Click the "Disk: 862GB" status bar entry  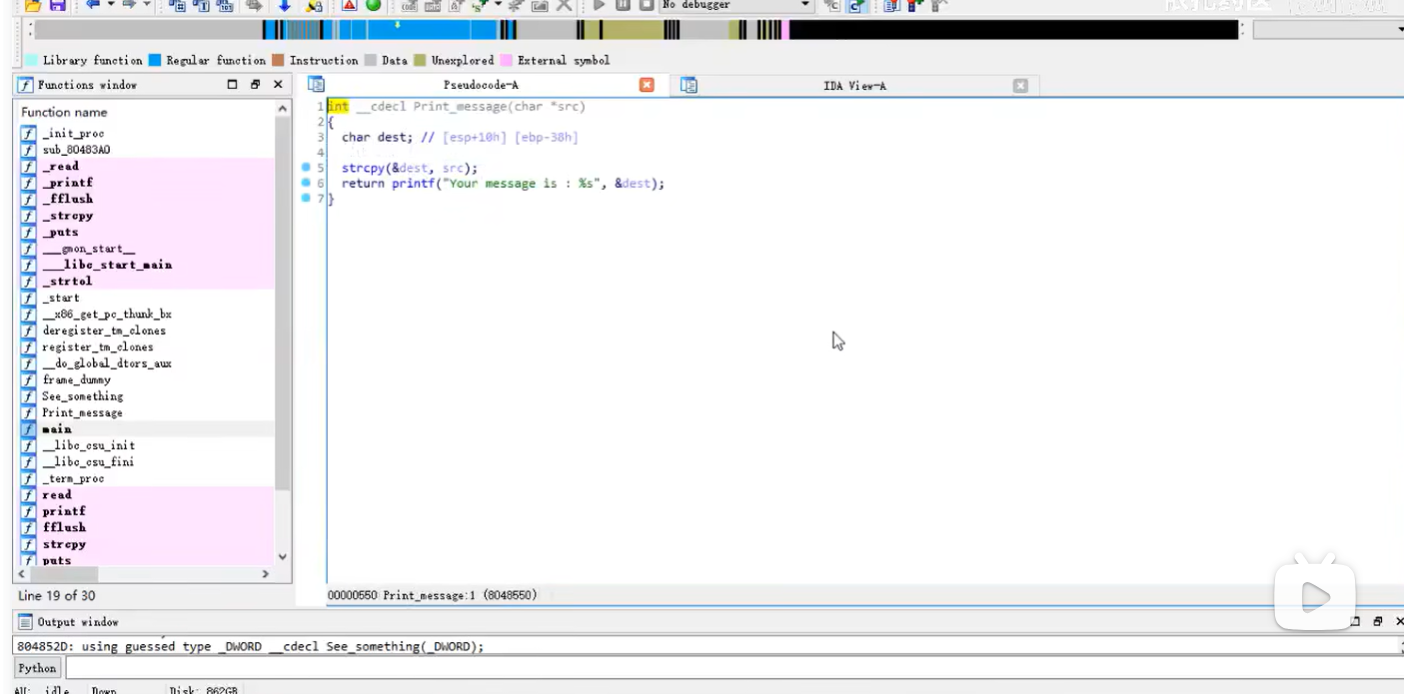tap(203, 690)
